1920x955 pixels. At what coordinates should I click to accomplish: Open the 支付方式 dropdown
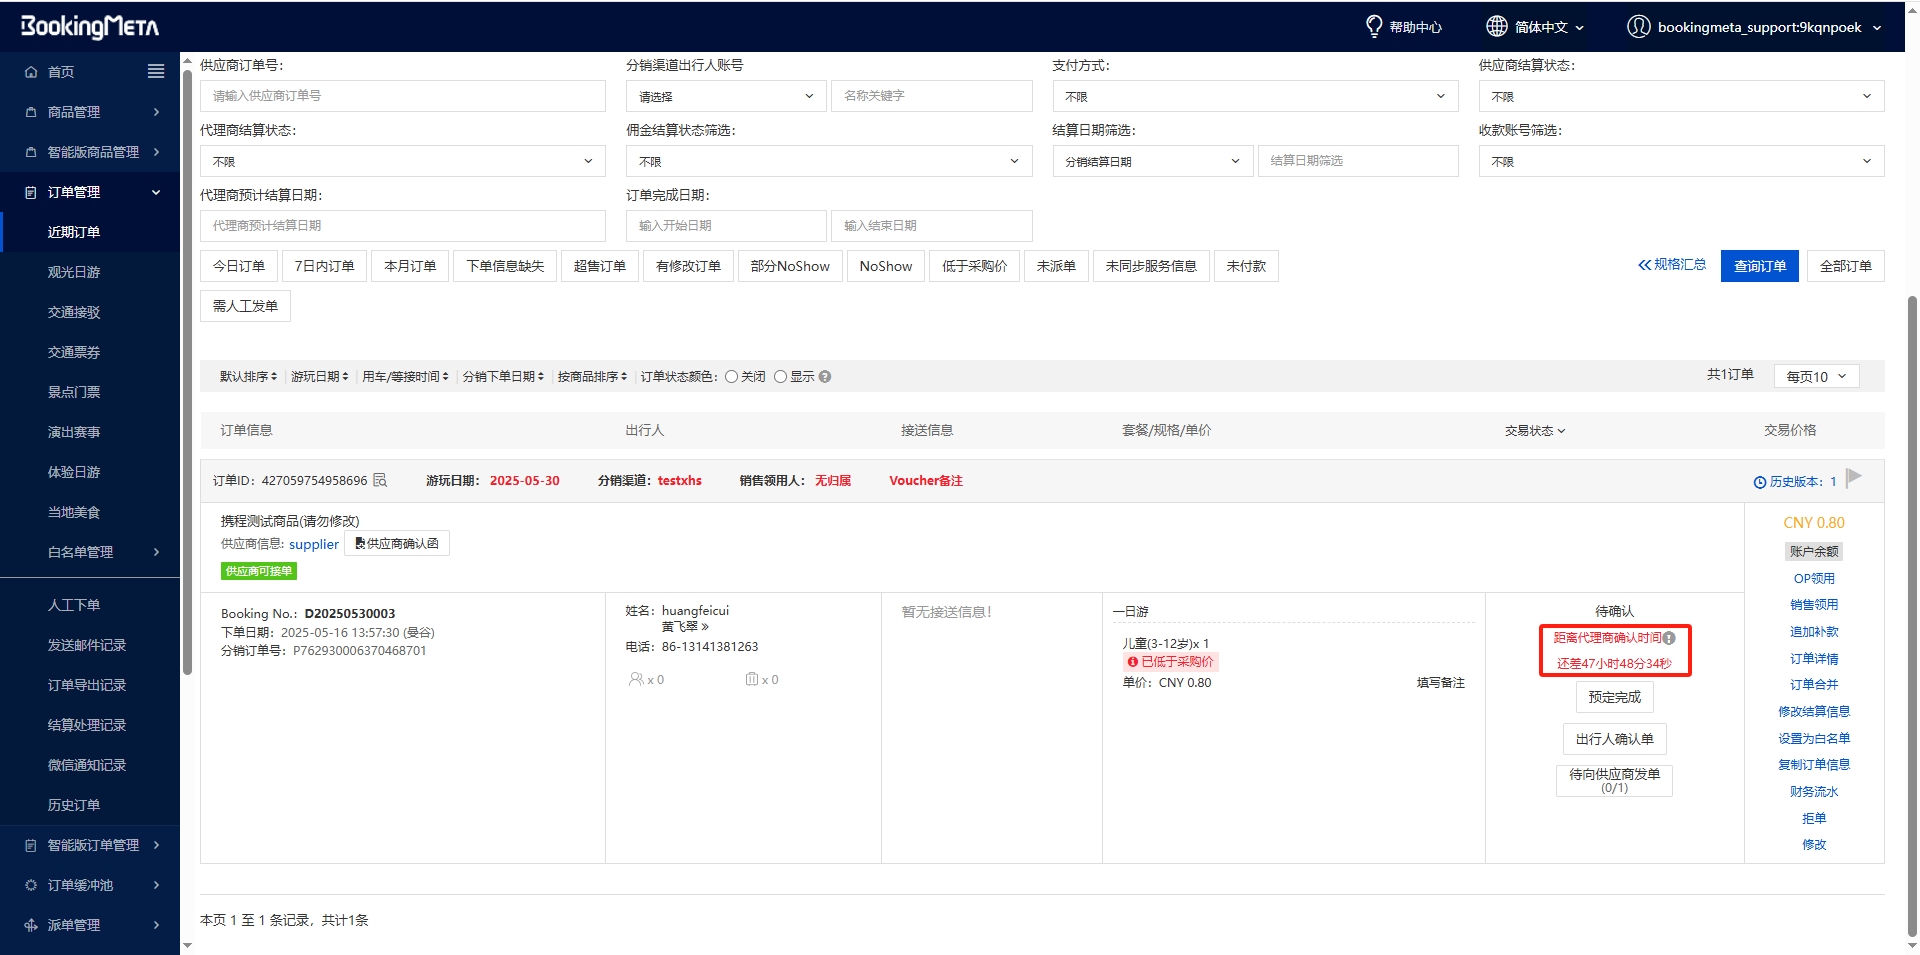[1255, 96]
